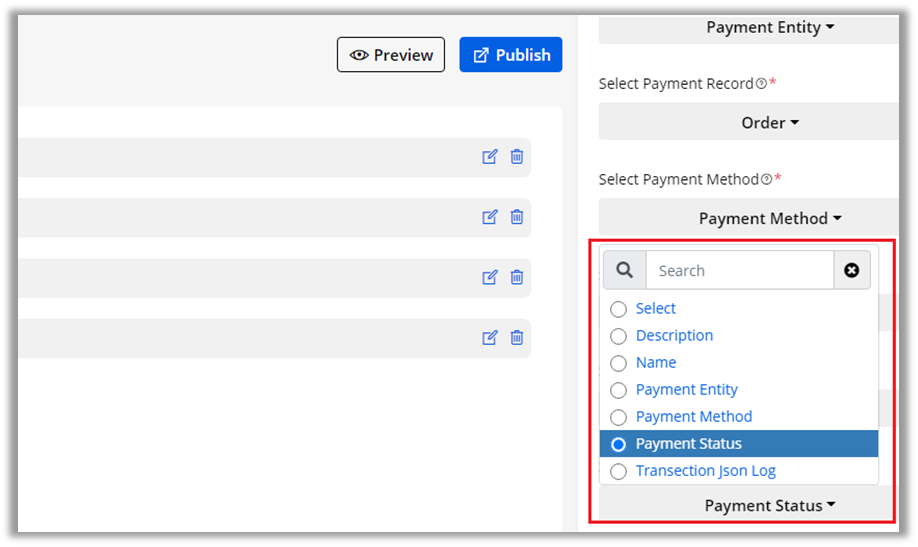The image size is (918, 547).
Task: Collapse the Payment Status dropdown button
Action: [769, 506]
